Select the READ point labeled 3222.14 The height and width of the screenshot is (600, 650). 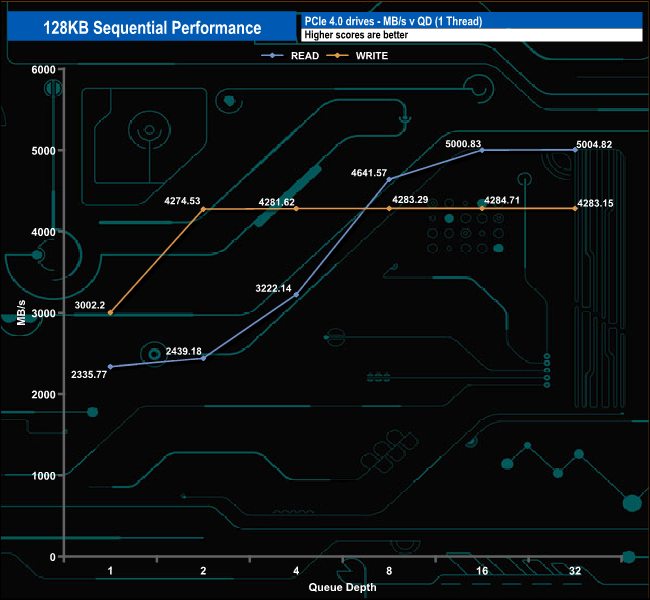pyautogui.click(x=296, y=295)
